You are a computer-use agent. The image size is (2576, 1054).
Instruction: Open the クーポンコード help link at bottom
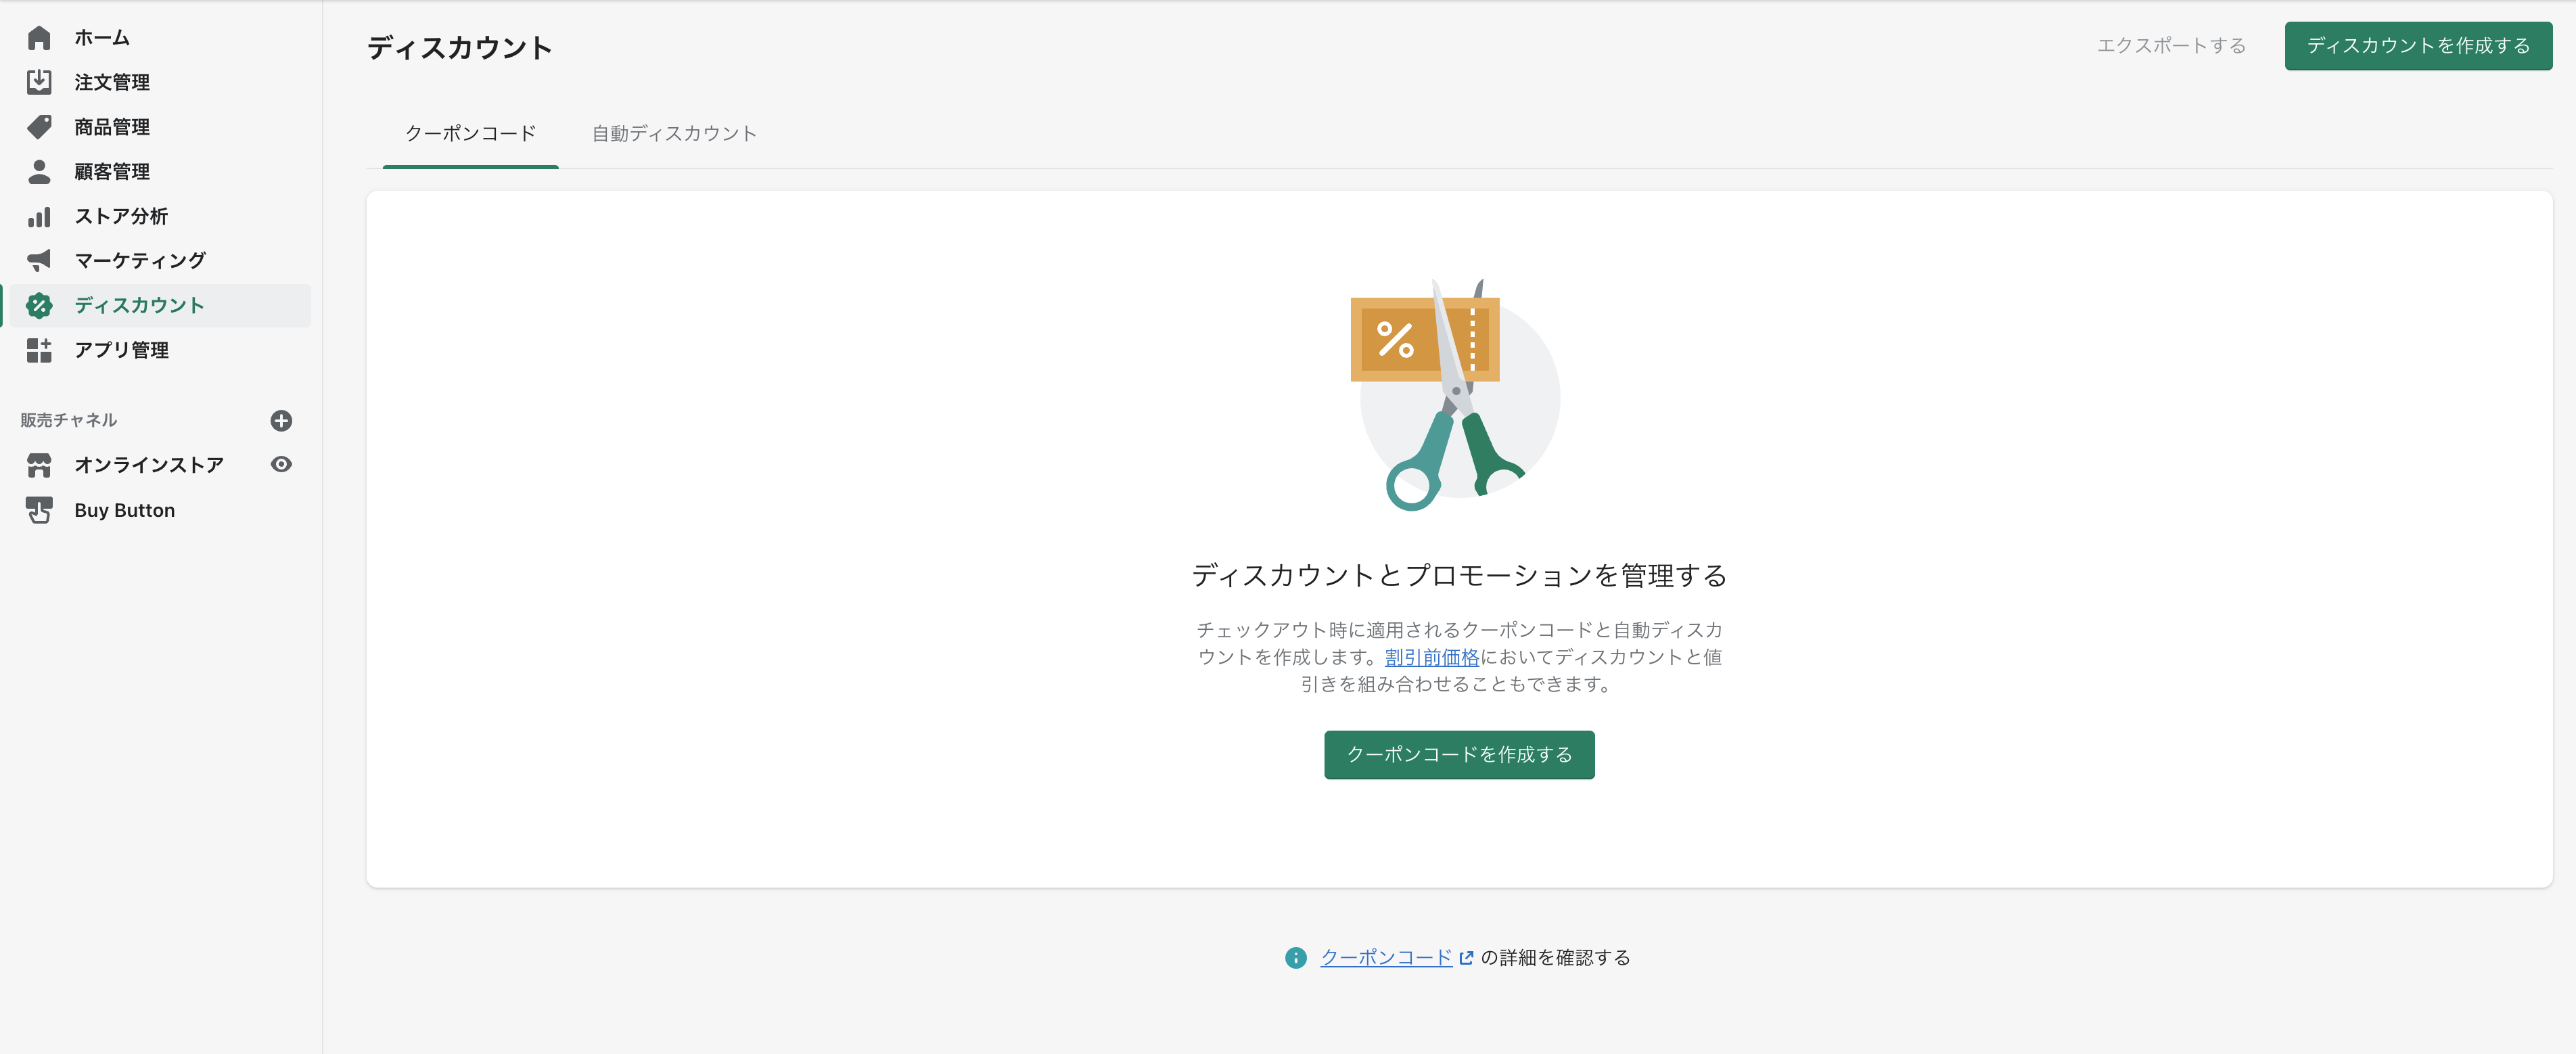1386,958
